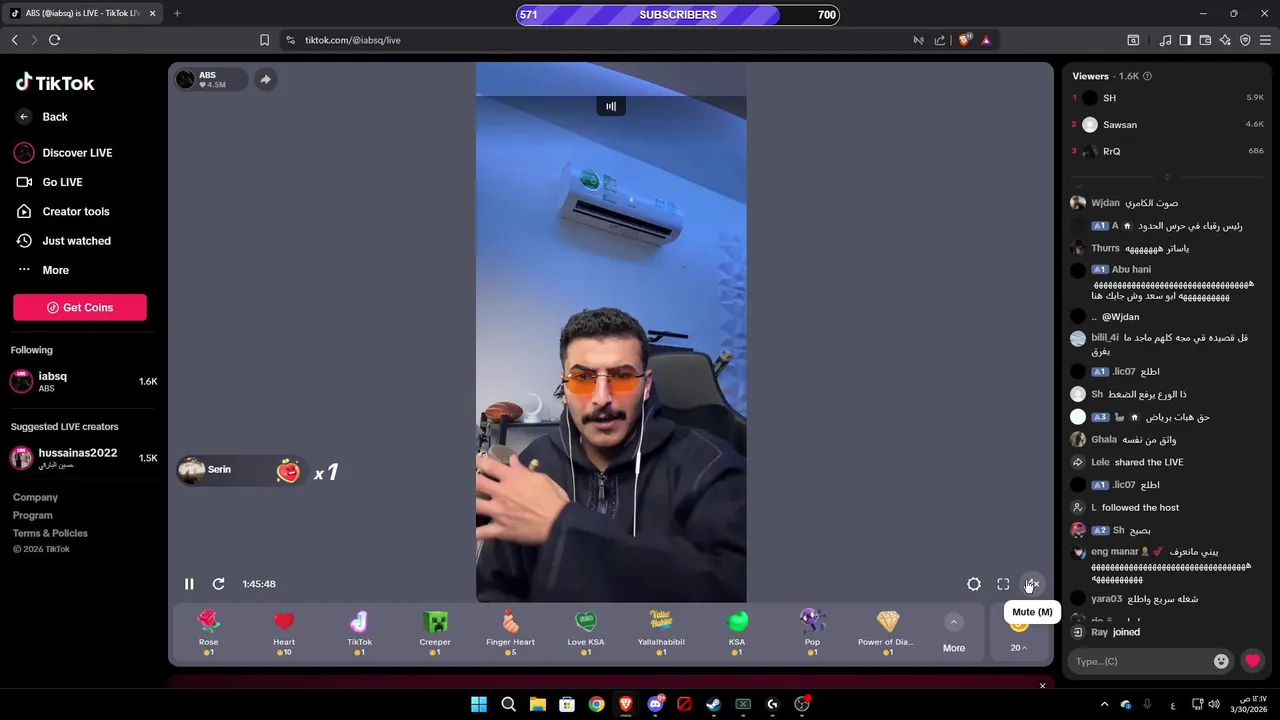
Task: Mute the live stream audio
Action: tap(1032, 584)
